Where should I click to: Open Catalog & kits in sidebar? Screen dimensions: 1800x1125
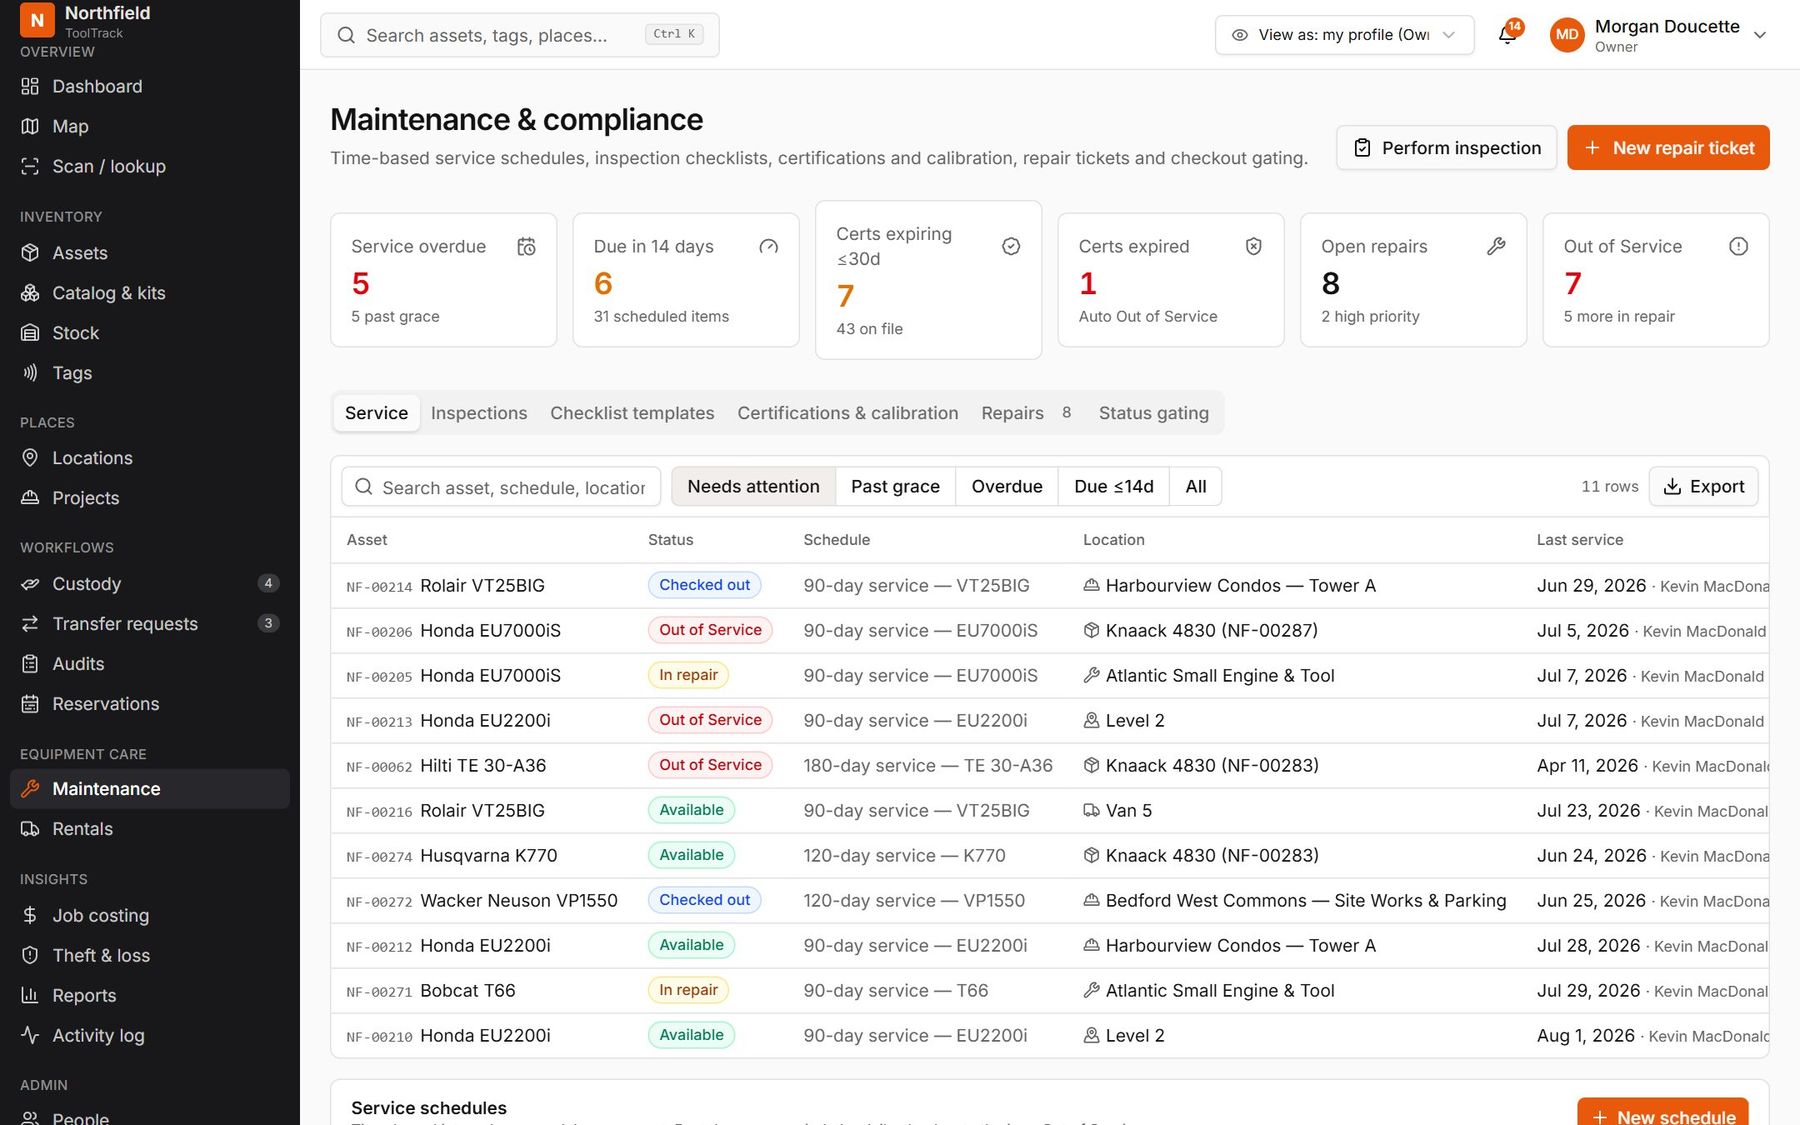(150, 293)
